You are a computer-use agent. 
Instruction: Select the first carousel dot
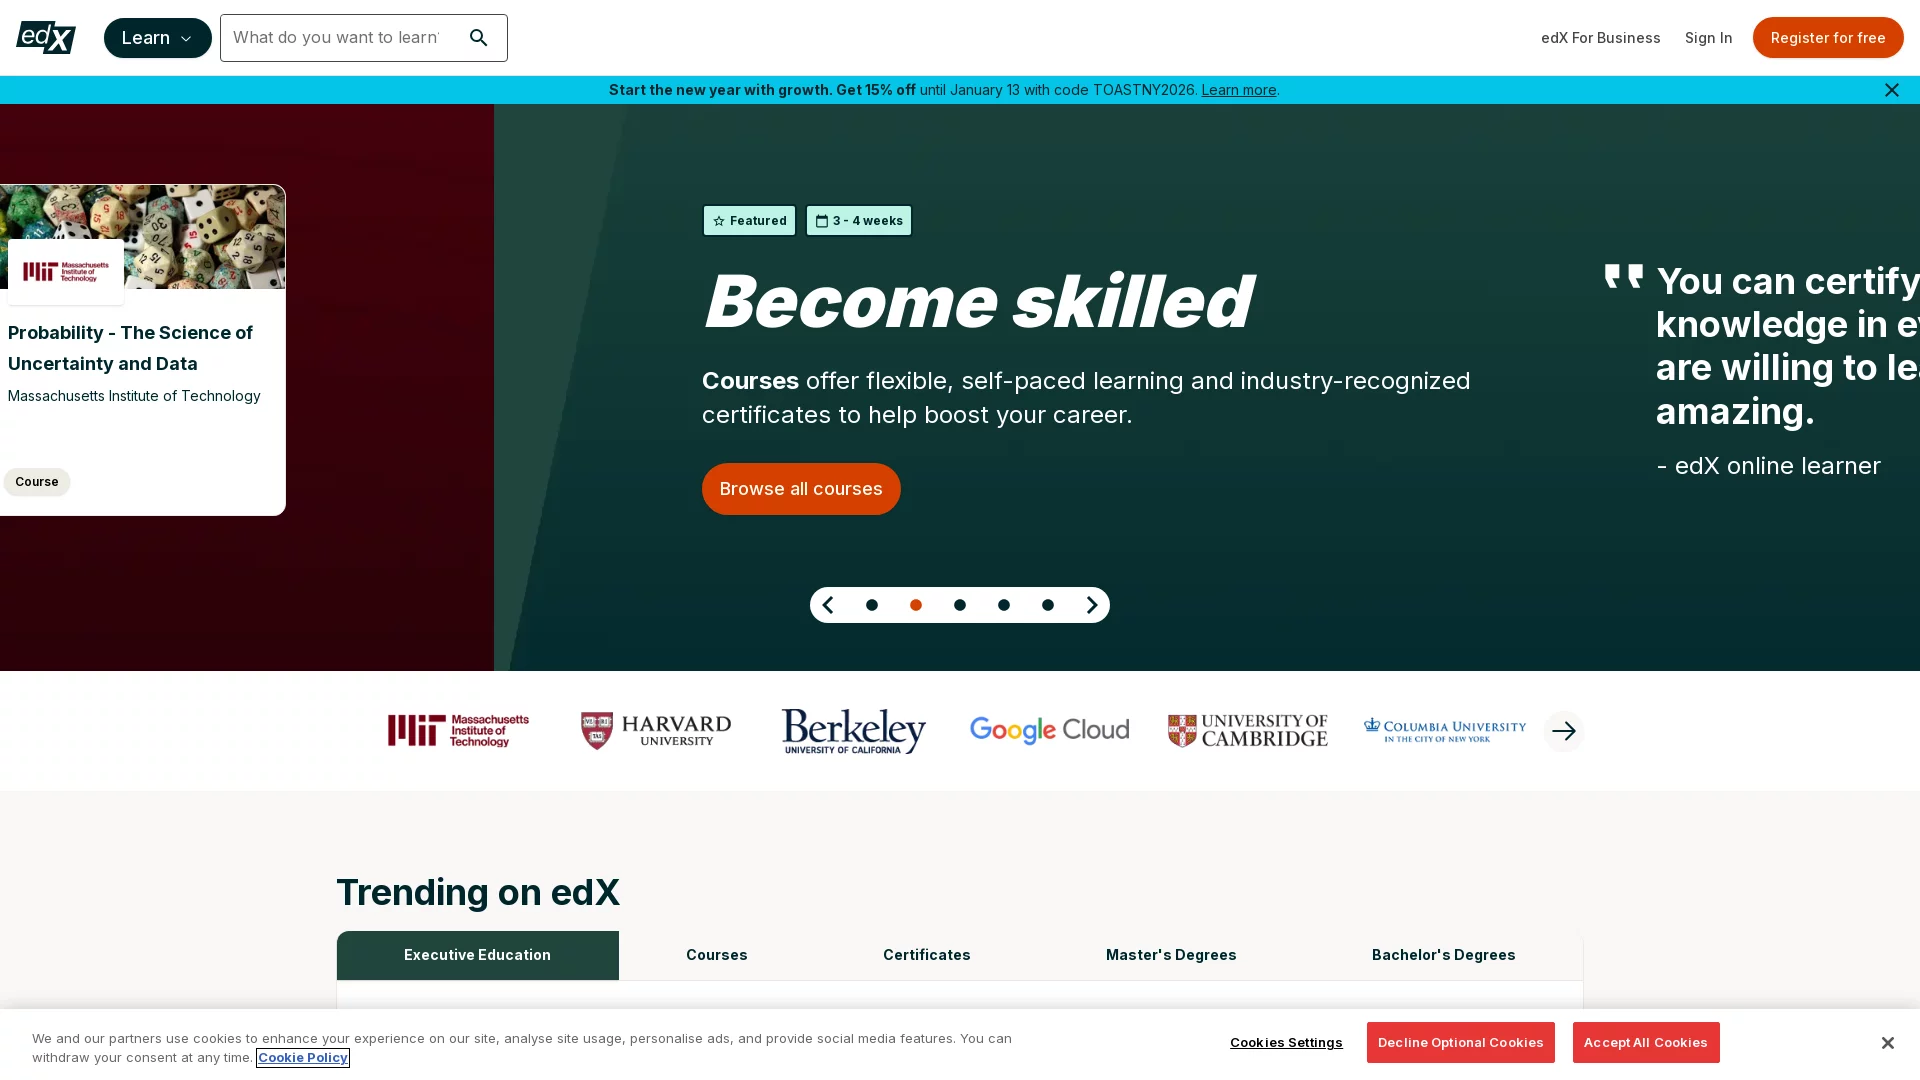coord(872,604)
